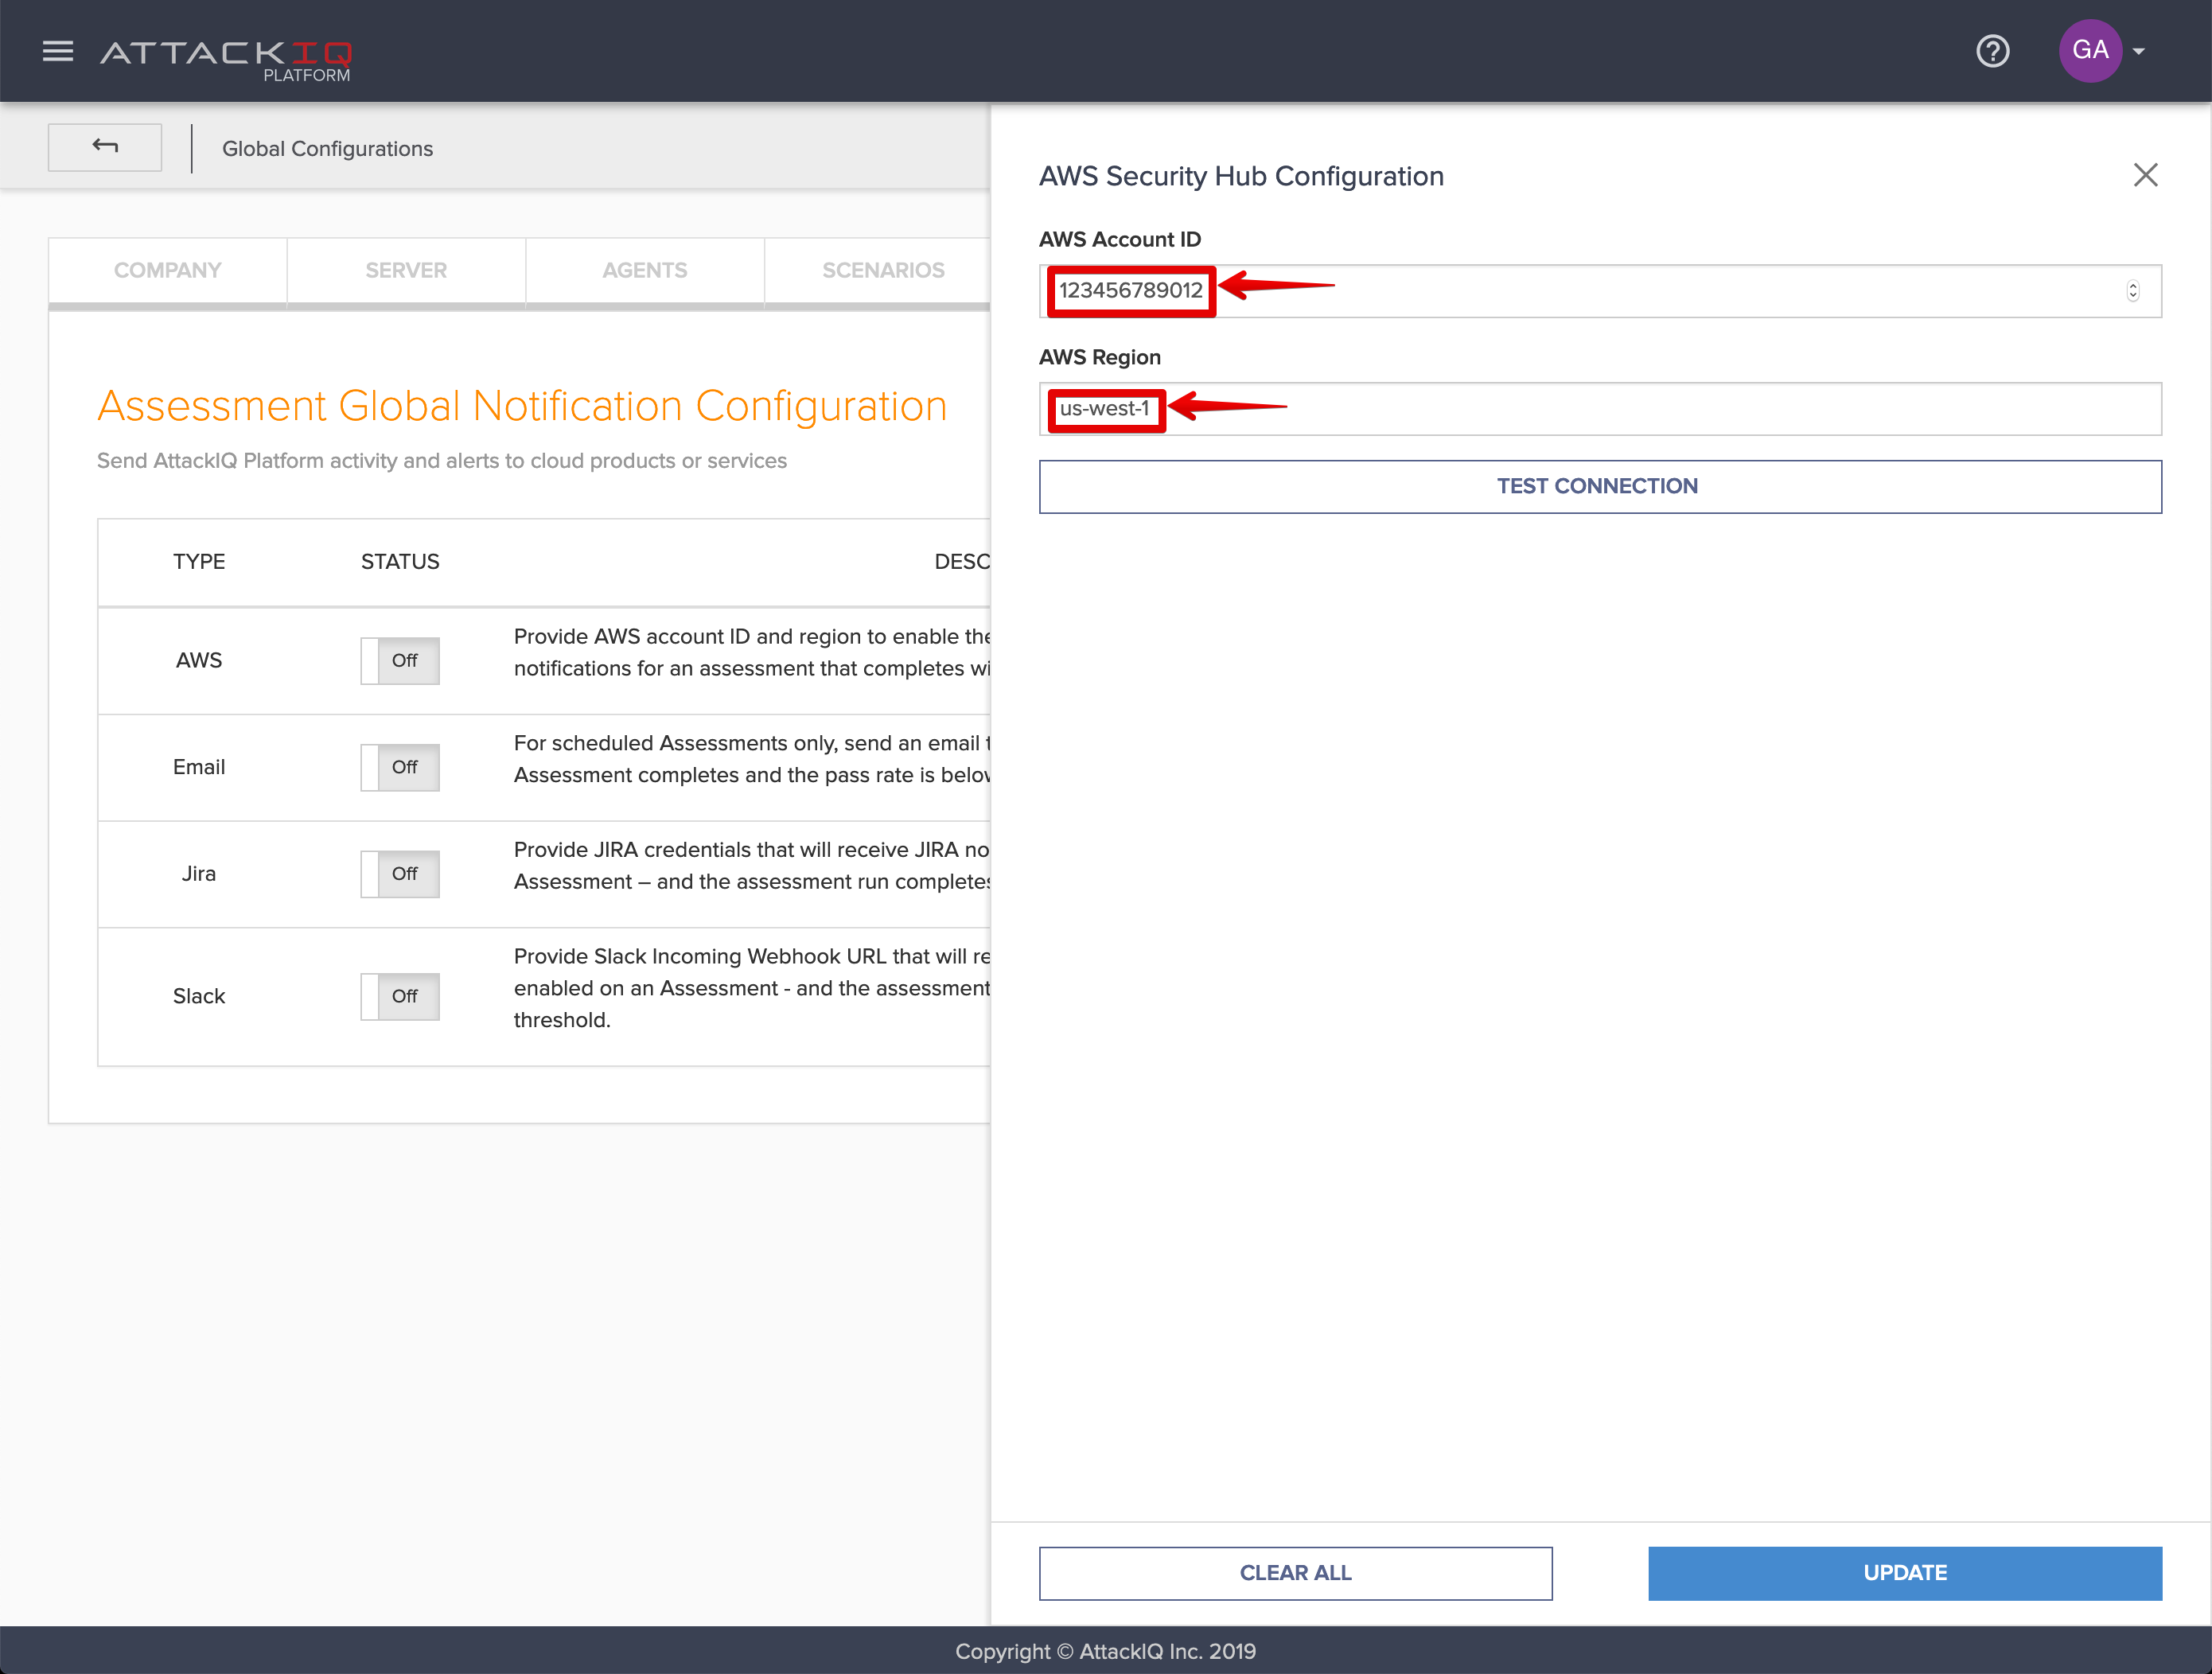Click the Test Connection button

1599,486
